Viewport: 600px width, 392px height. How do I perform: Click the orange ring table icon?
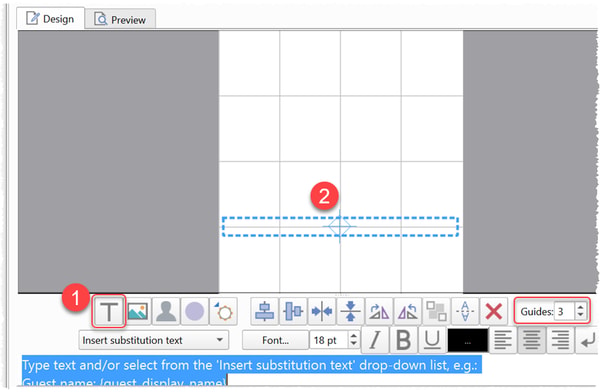click(x=223, y=311)
